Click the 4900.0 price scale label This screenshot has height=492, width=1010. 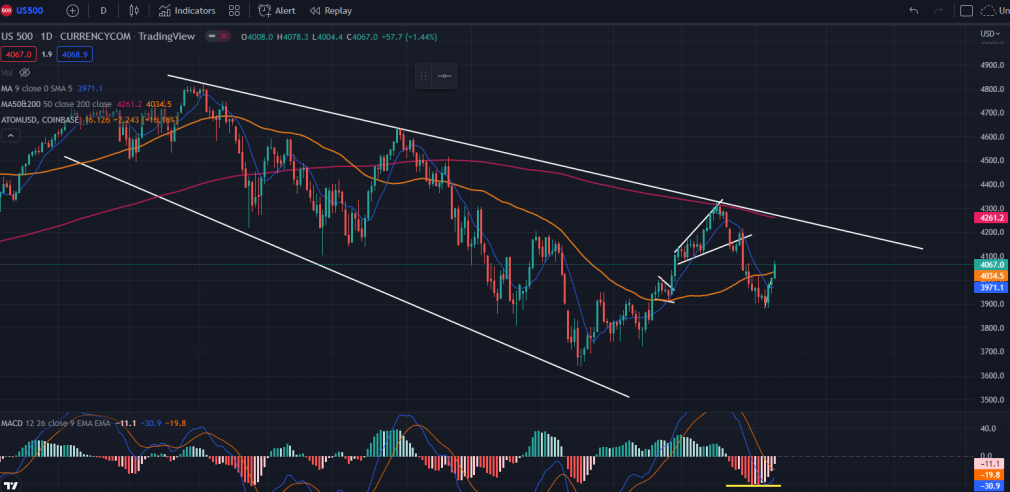pyautogui.click(x=993, y=65)
